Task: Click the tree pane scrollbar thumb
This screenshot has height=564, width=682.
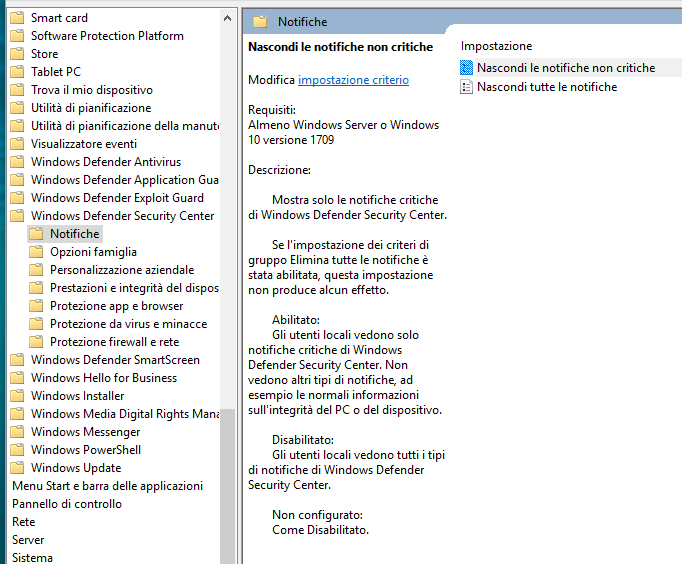Action: coord(227,486)
